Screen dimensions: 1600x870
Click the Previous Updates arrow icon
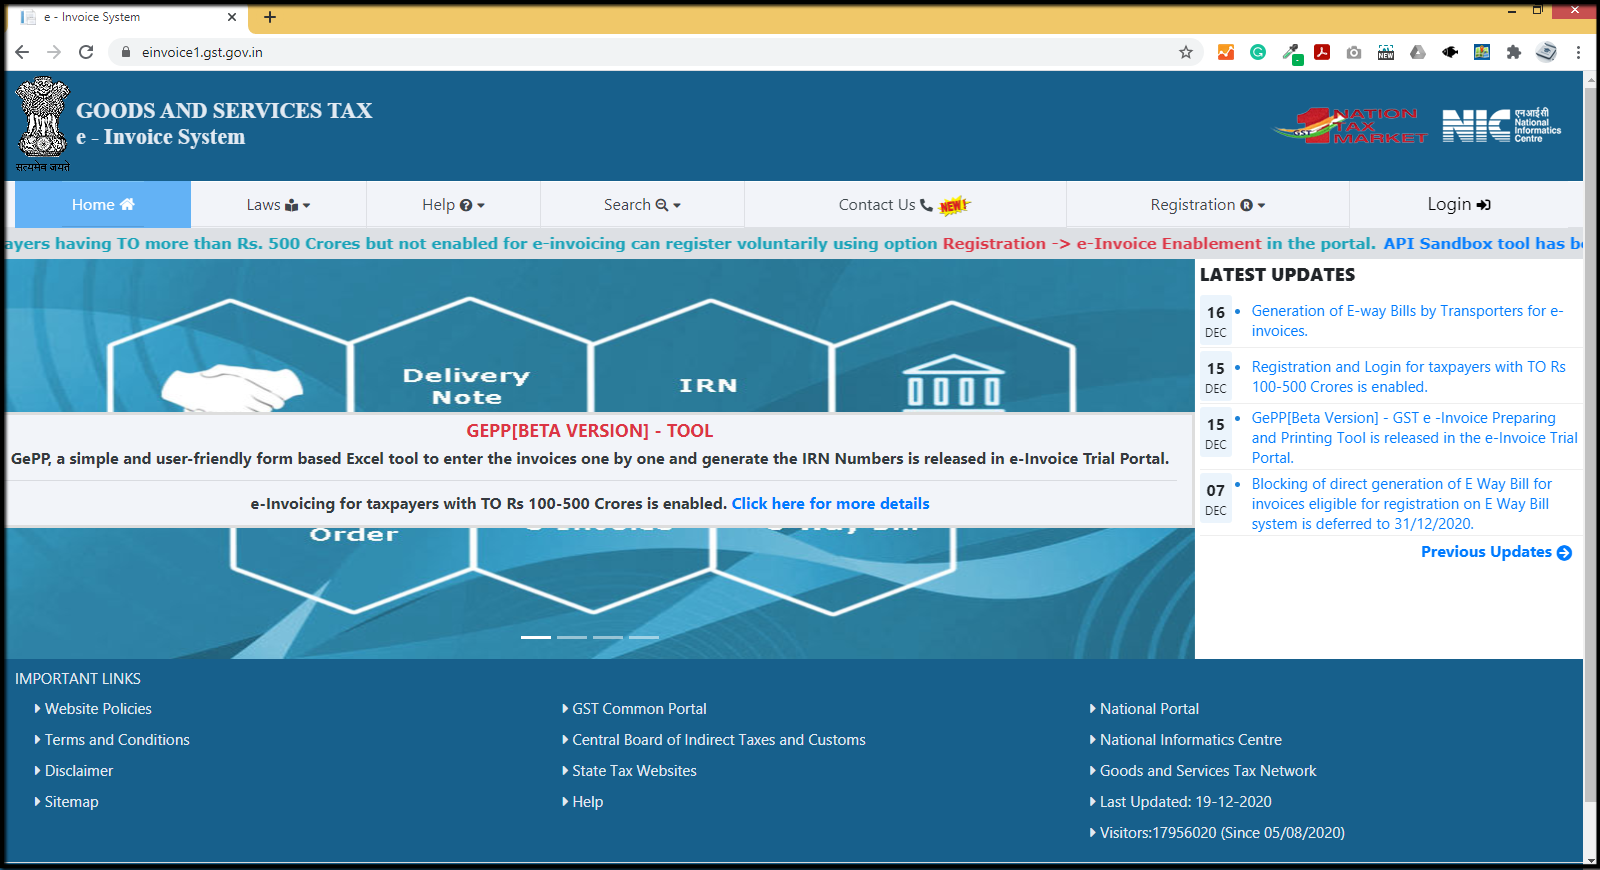pos(1564,552)
